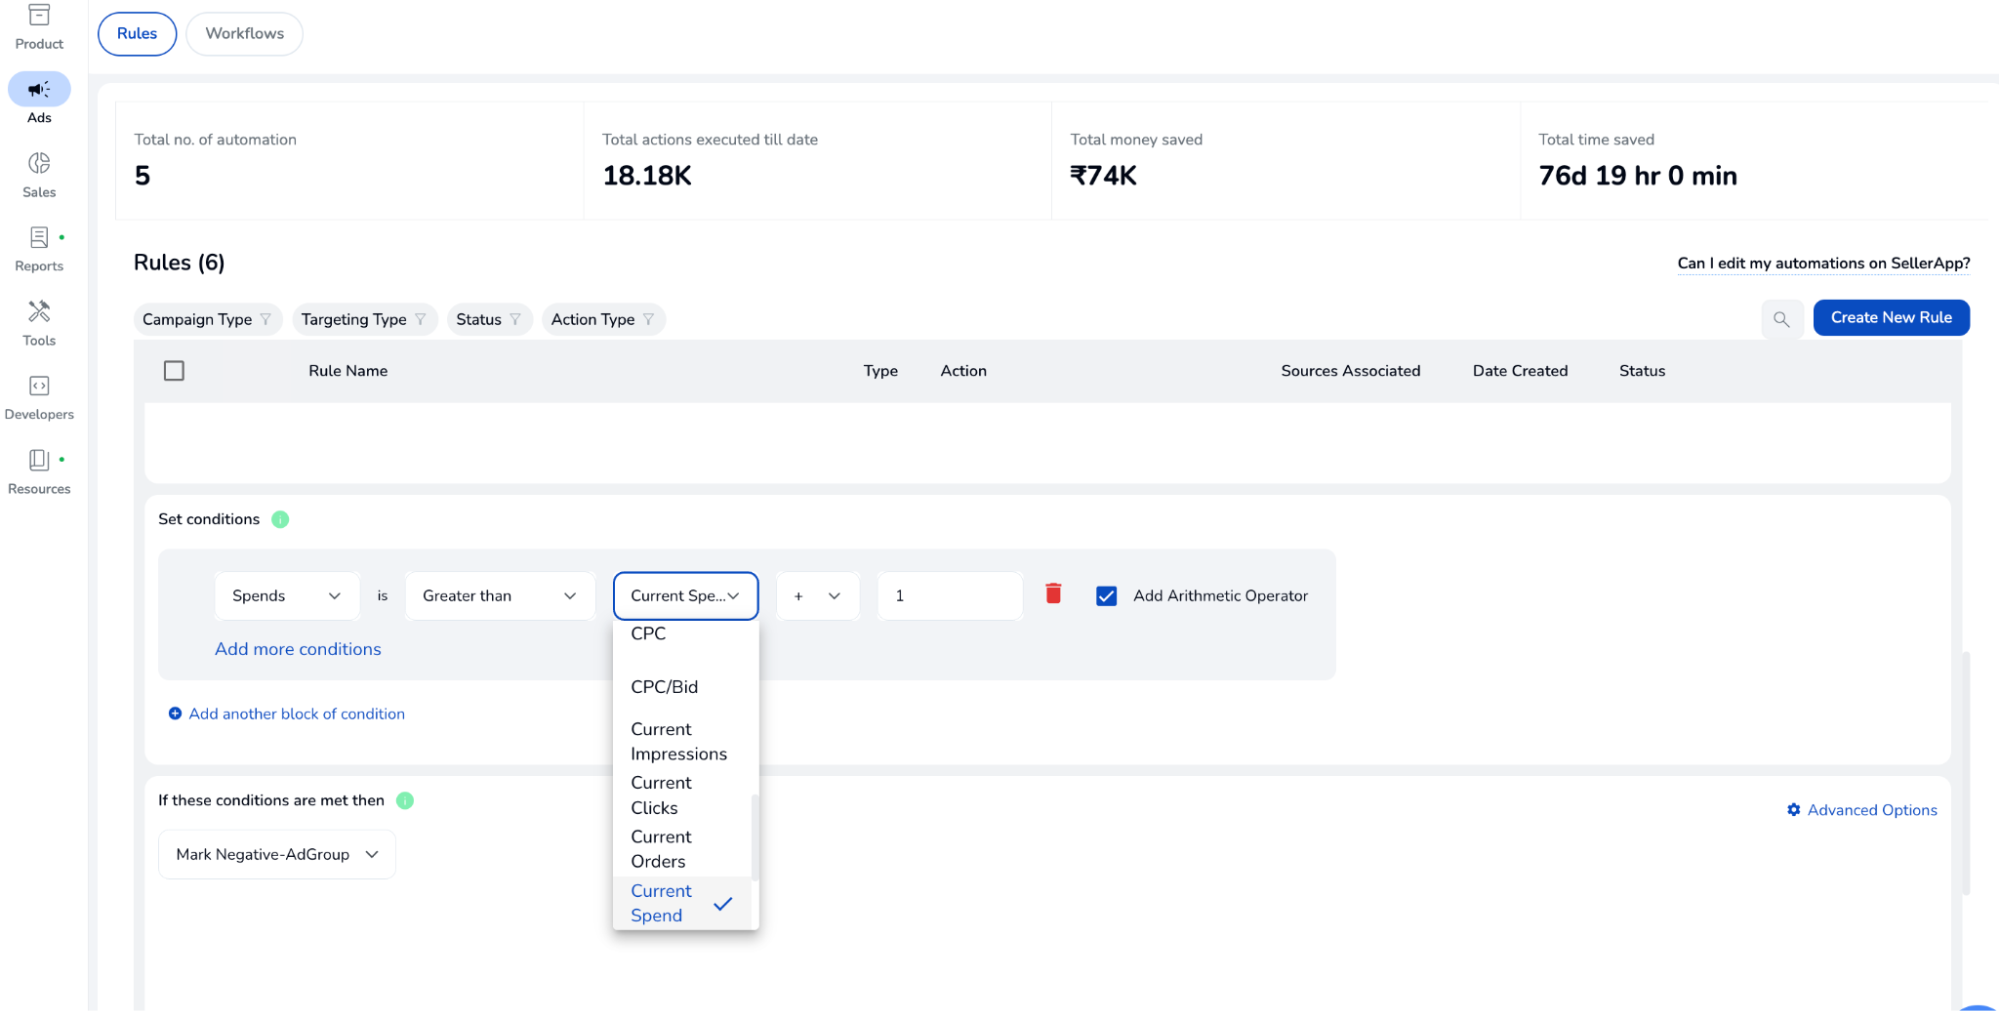This screenshot has width=1999, height=1012.
Task: Delete condition with red trash icon
Action: point(1053,594)
